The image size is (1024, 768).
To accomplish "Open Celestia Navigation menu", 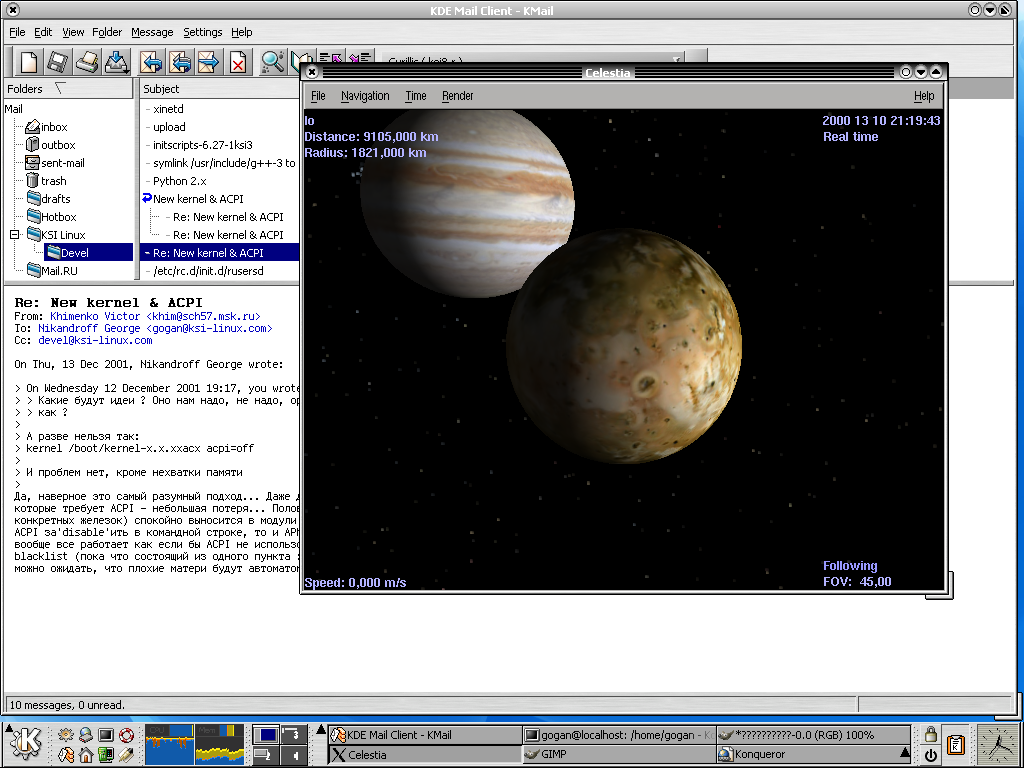I will click(x=365, y=96).
